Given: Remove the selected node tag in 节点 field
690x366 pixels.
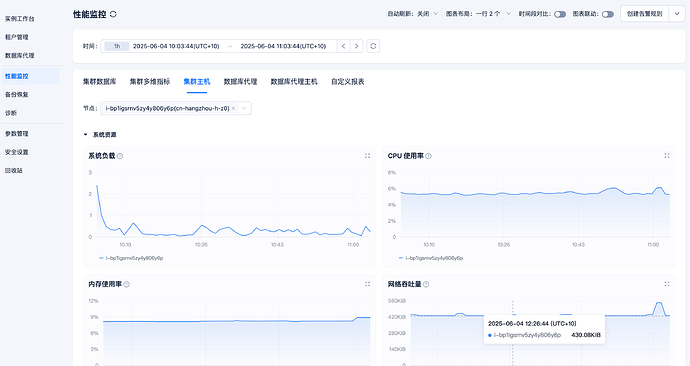Looking at the screenshot, I should tap(233, 108).
